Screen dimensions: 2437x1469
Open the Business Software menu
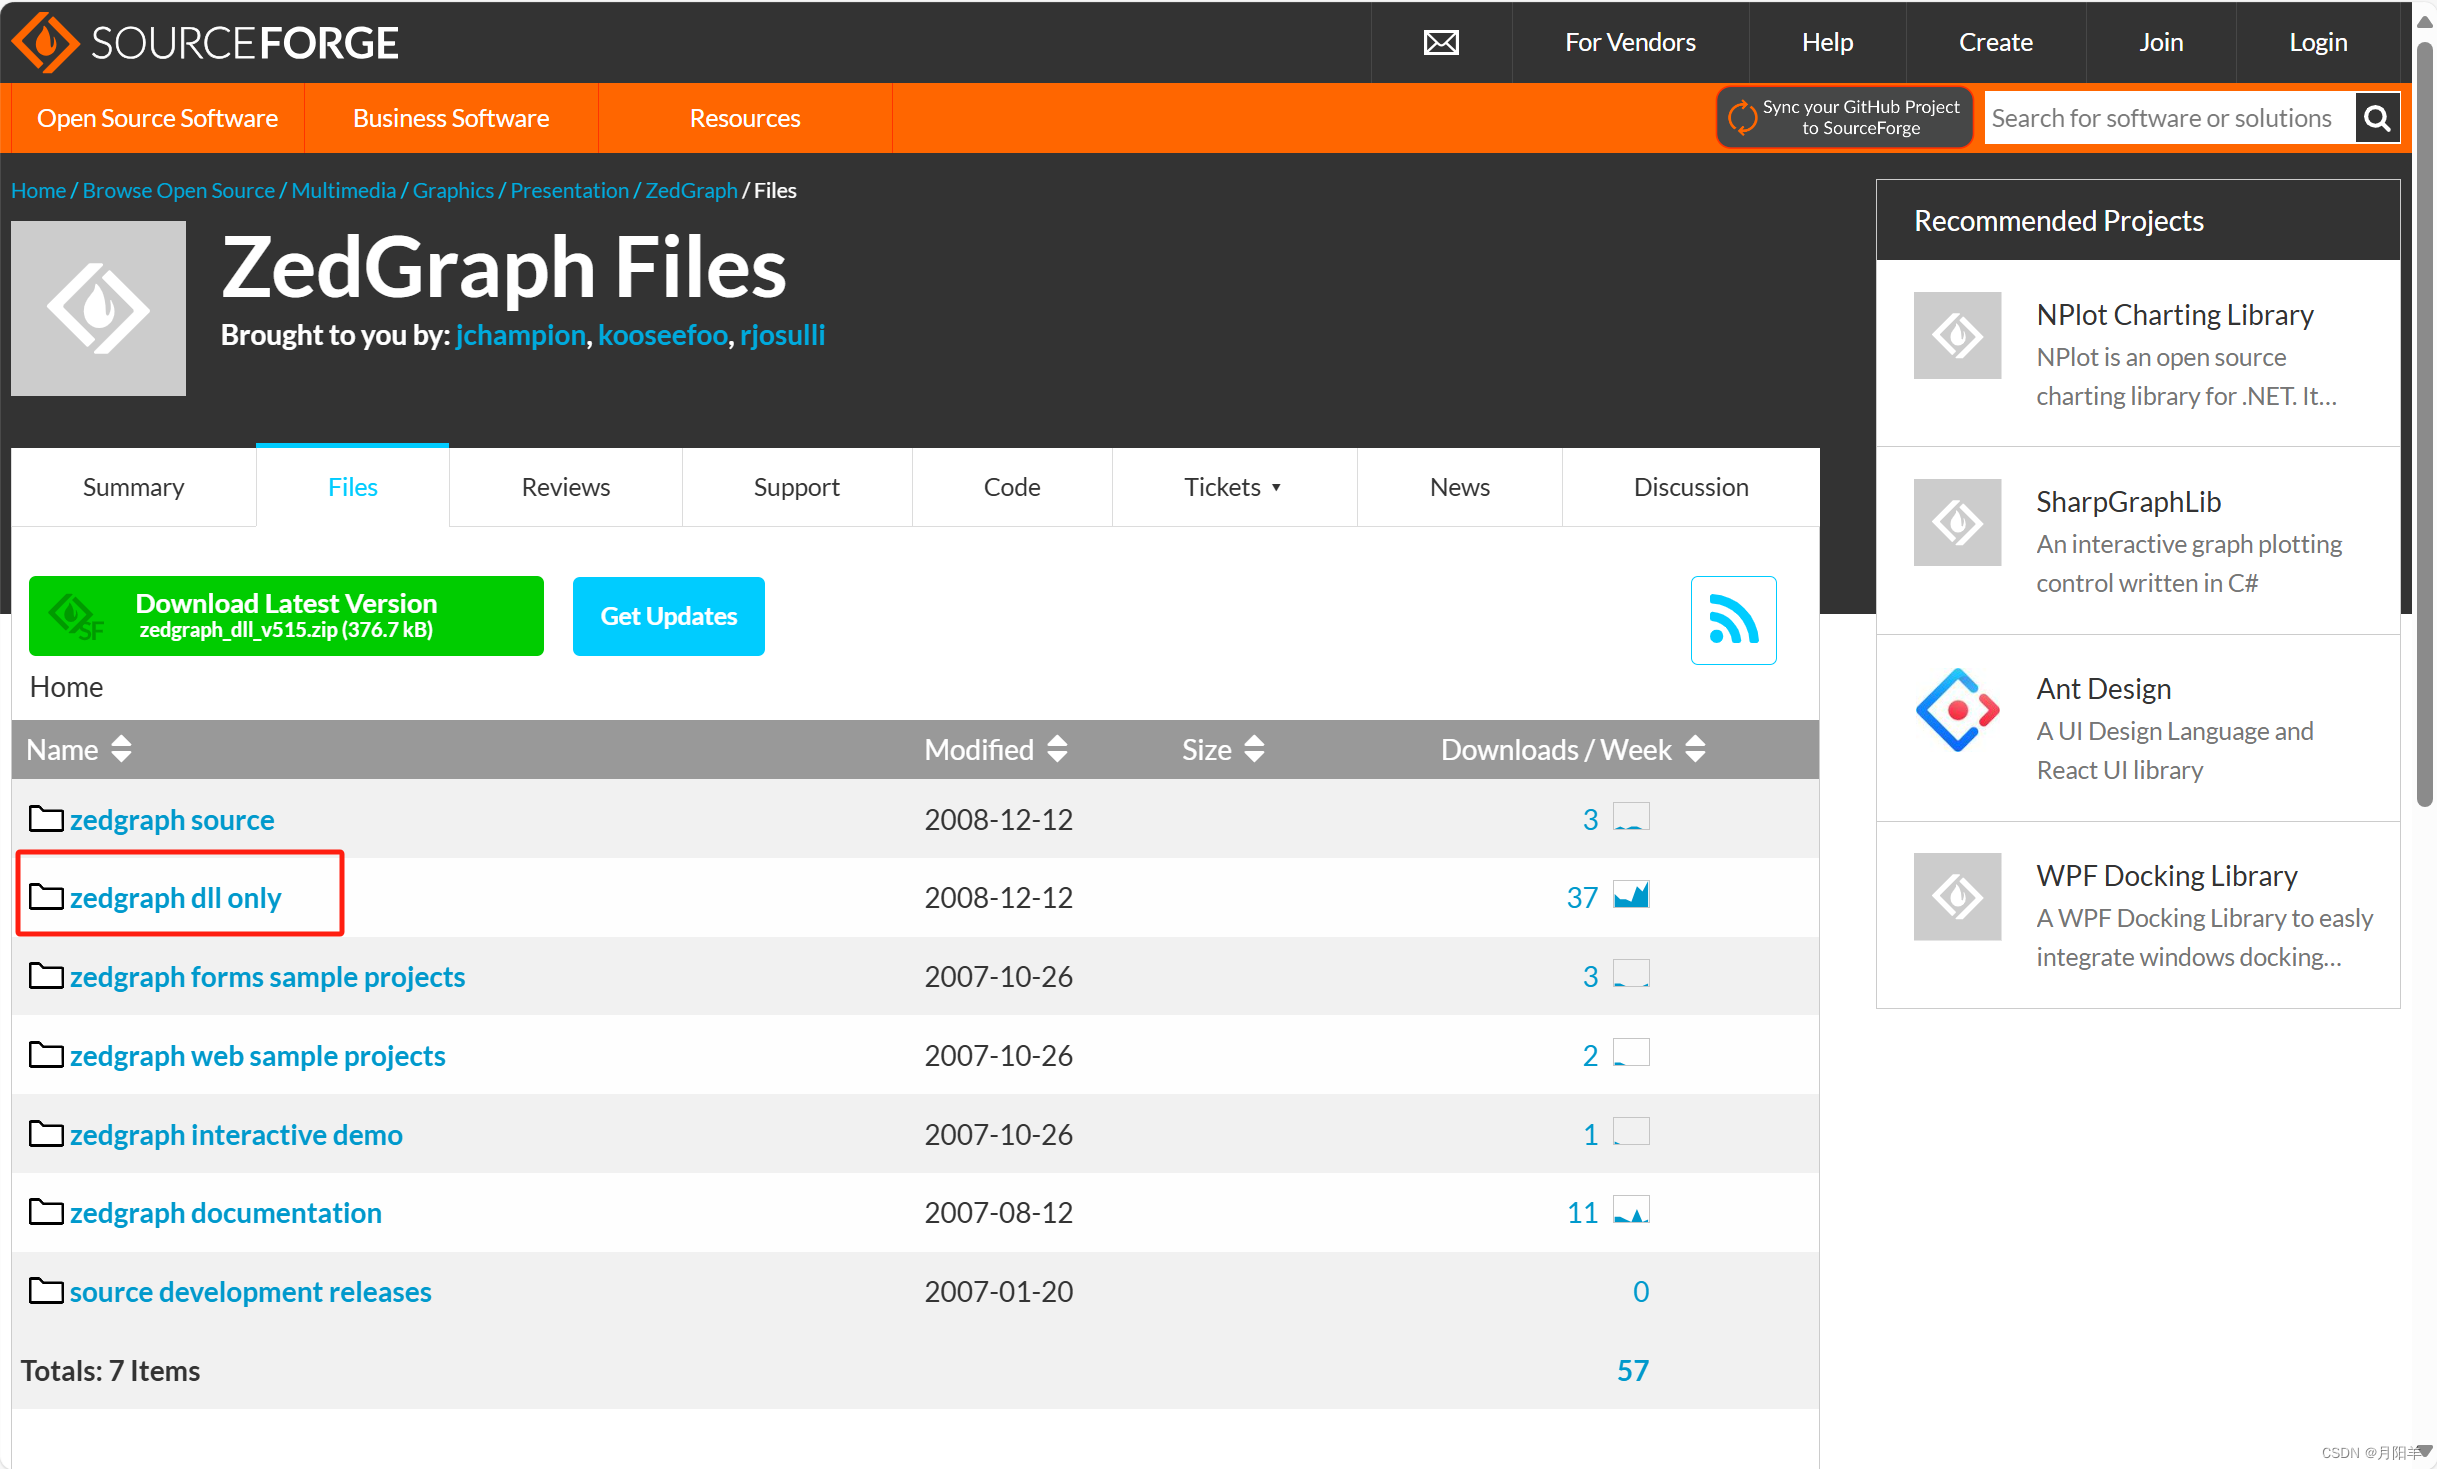pyautogui.click(x=450, y=118)
